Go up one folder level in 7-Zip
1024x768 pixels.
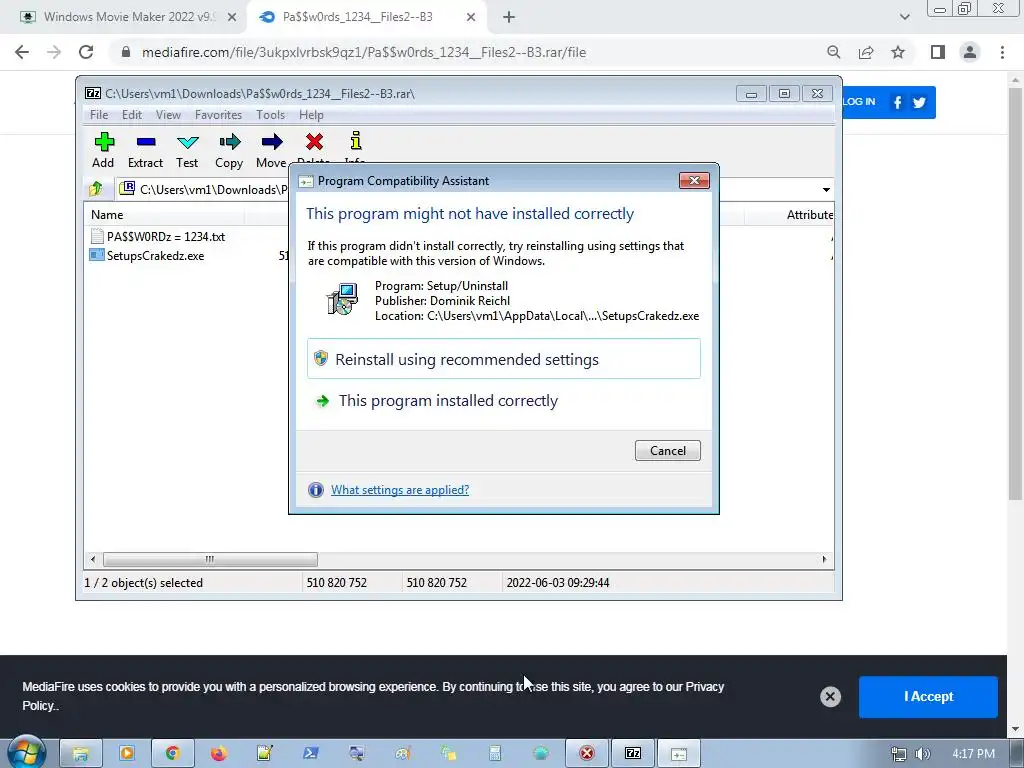coord(96,189)
